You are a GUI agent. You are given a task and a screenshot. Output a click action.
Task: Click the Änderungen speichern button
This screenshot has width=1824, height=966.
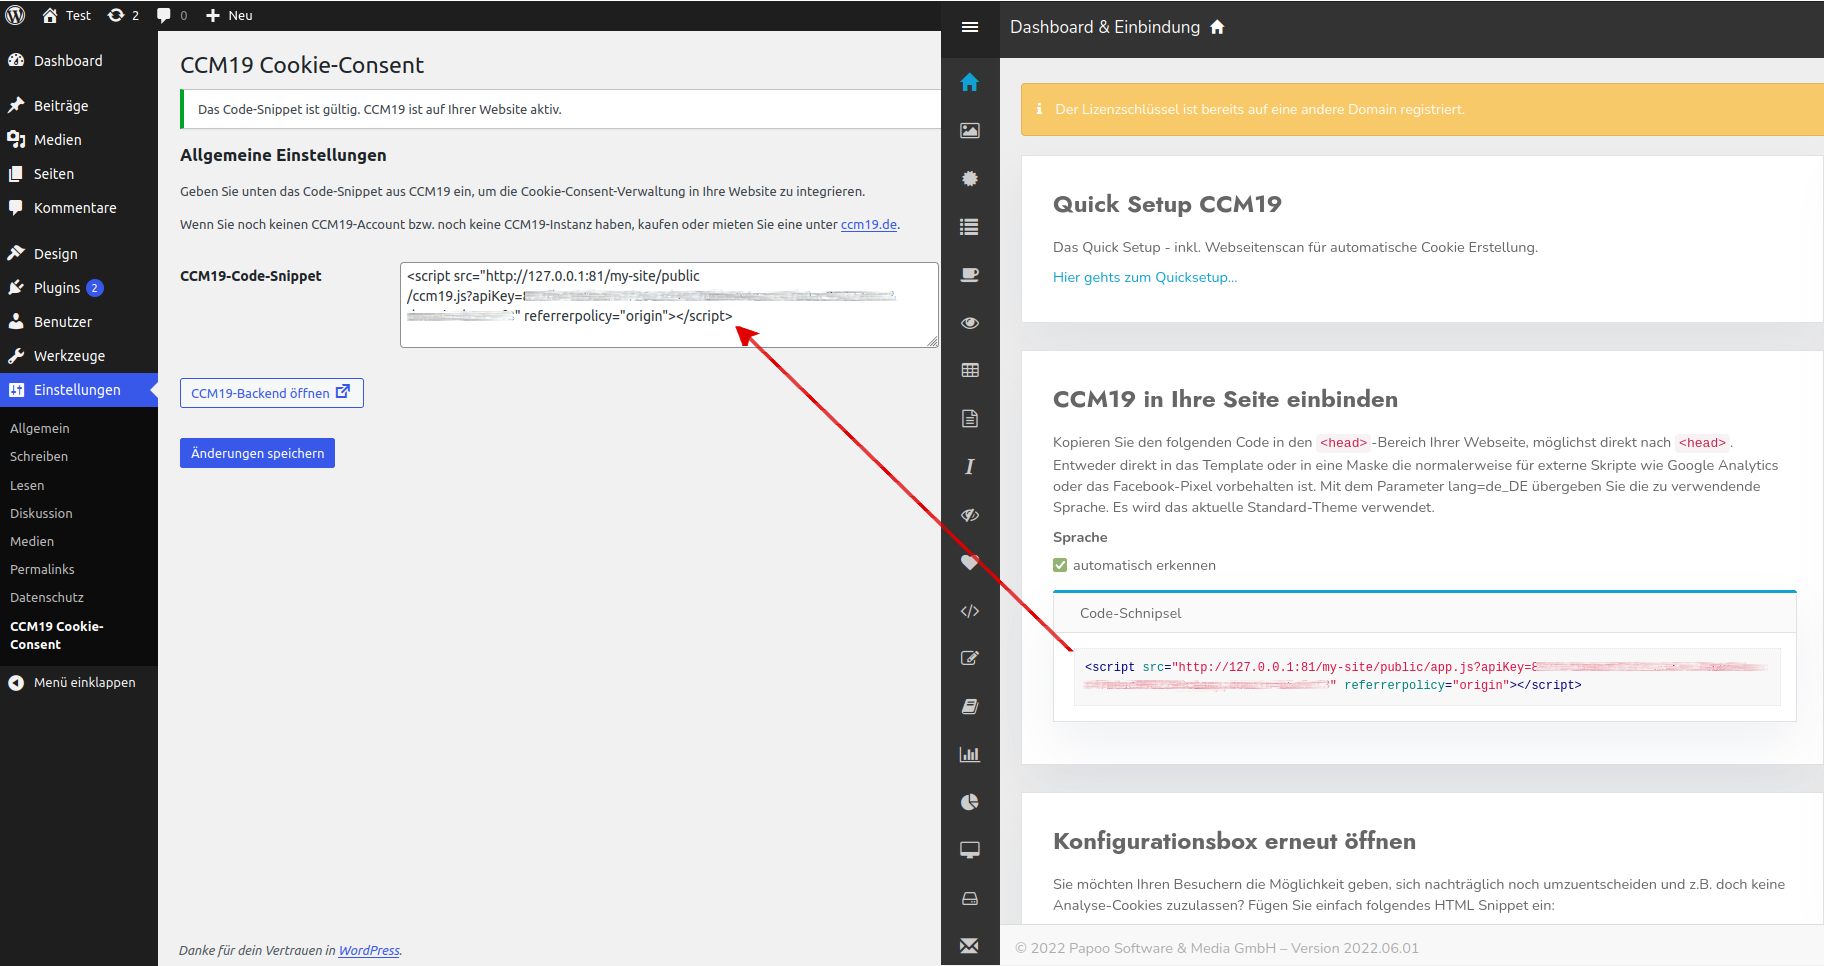click(x=257, y=452)
